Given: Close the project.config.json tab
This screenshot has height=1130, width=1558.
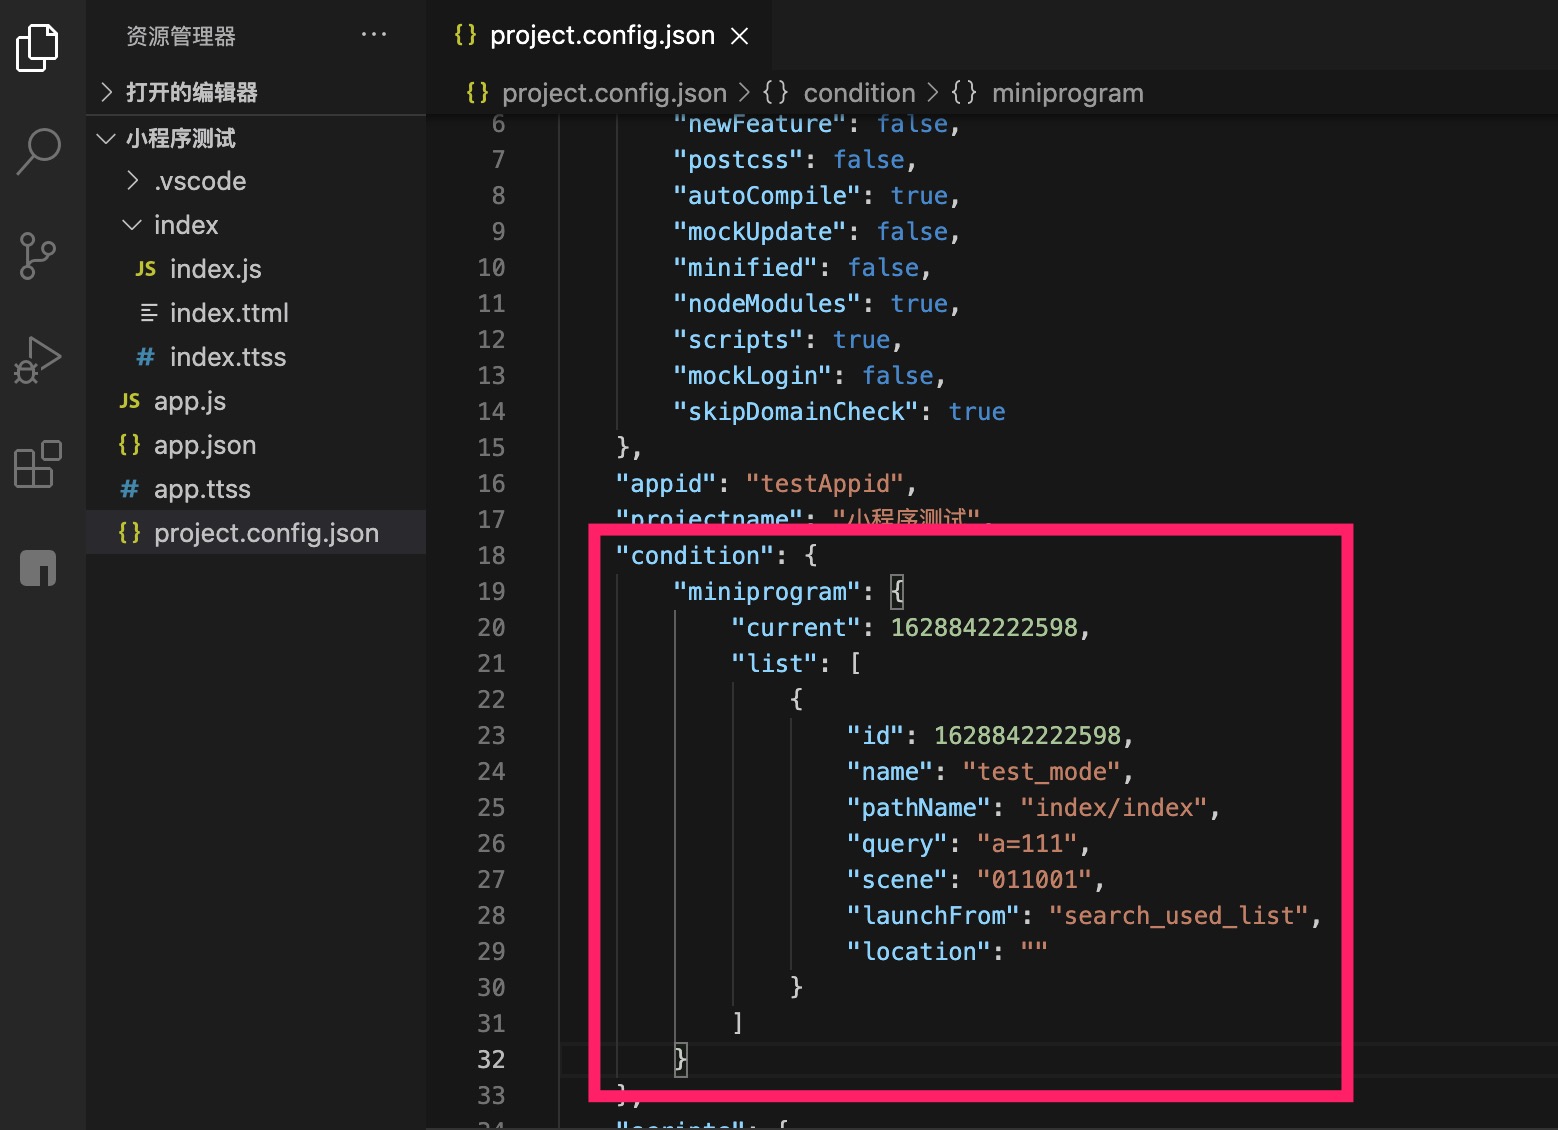Looking at the screenshot, I should pos(740,36).
